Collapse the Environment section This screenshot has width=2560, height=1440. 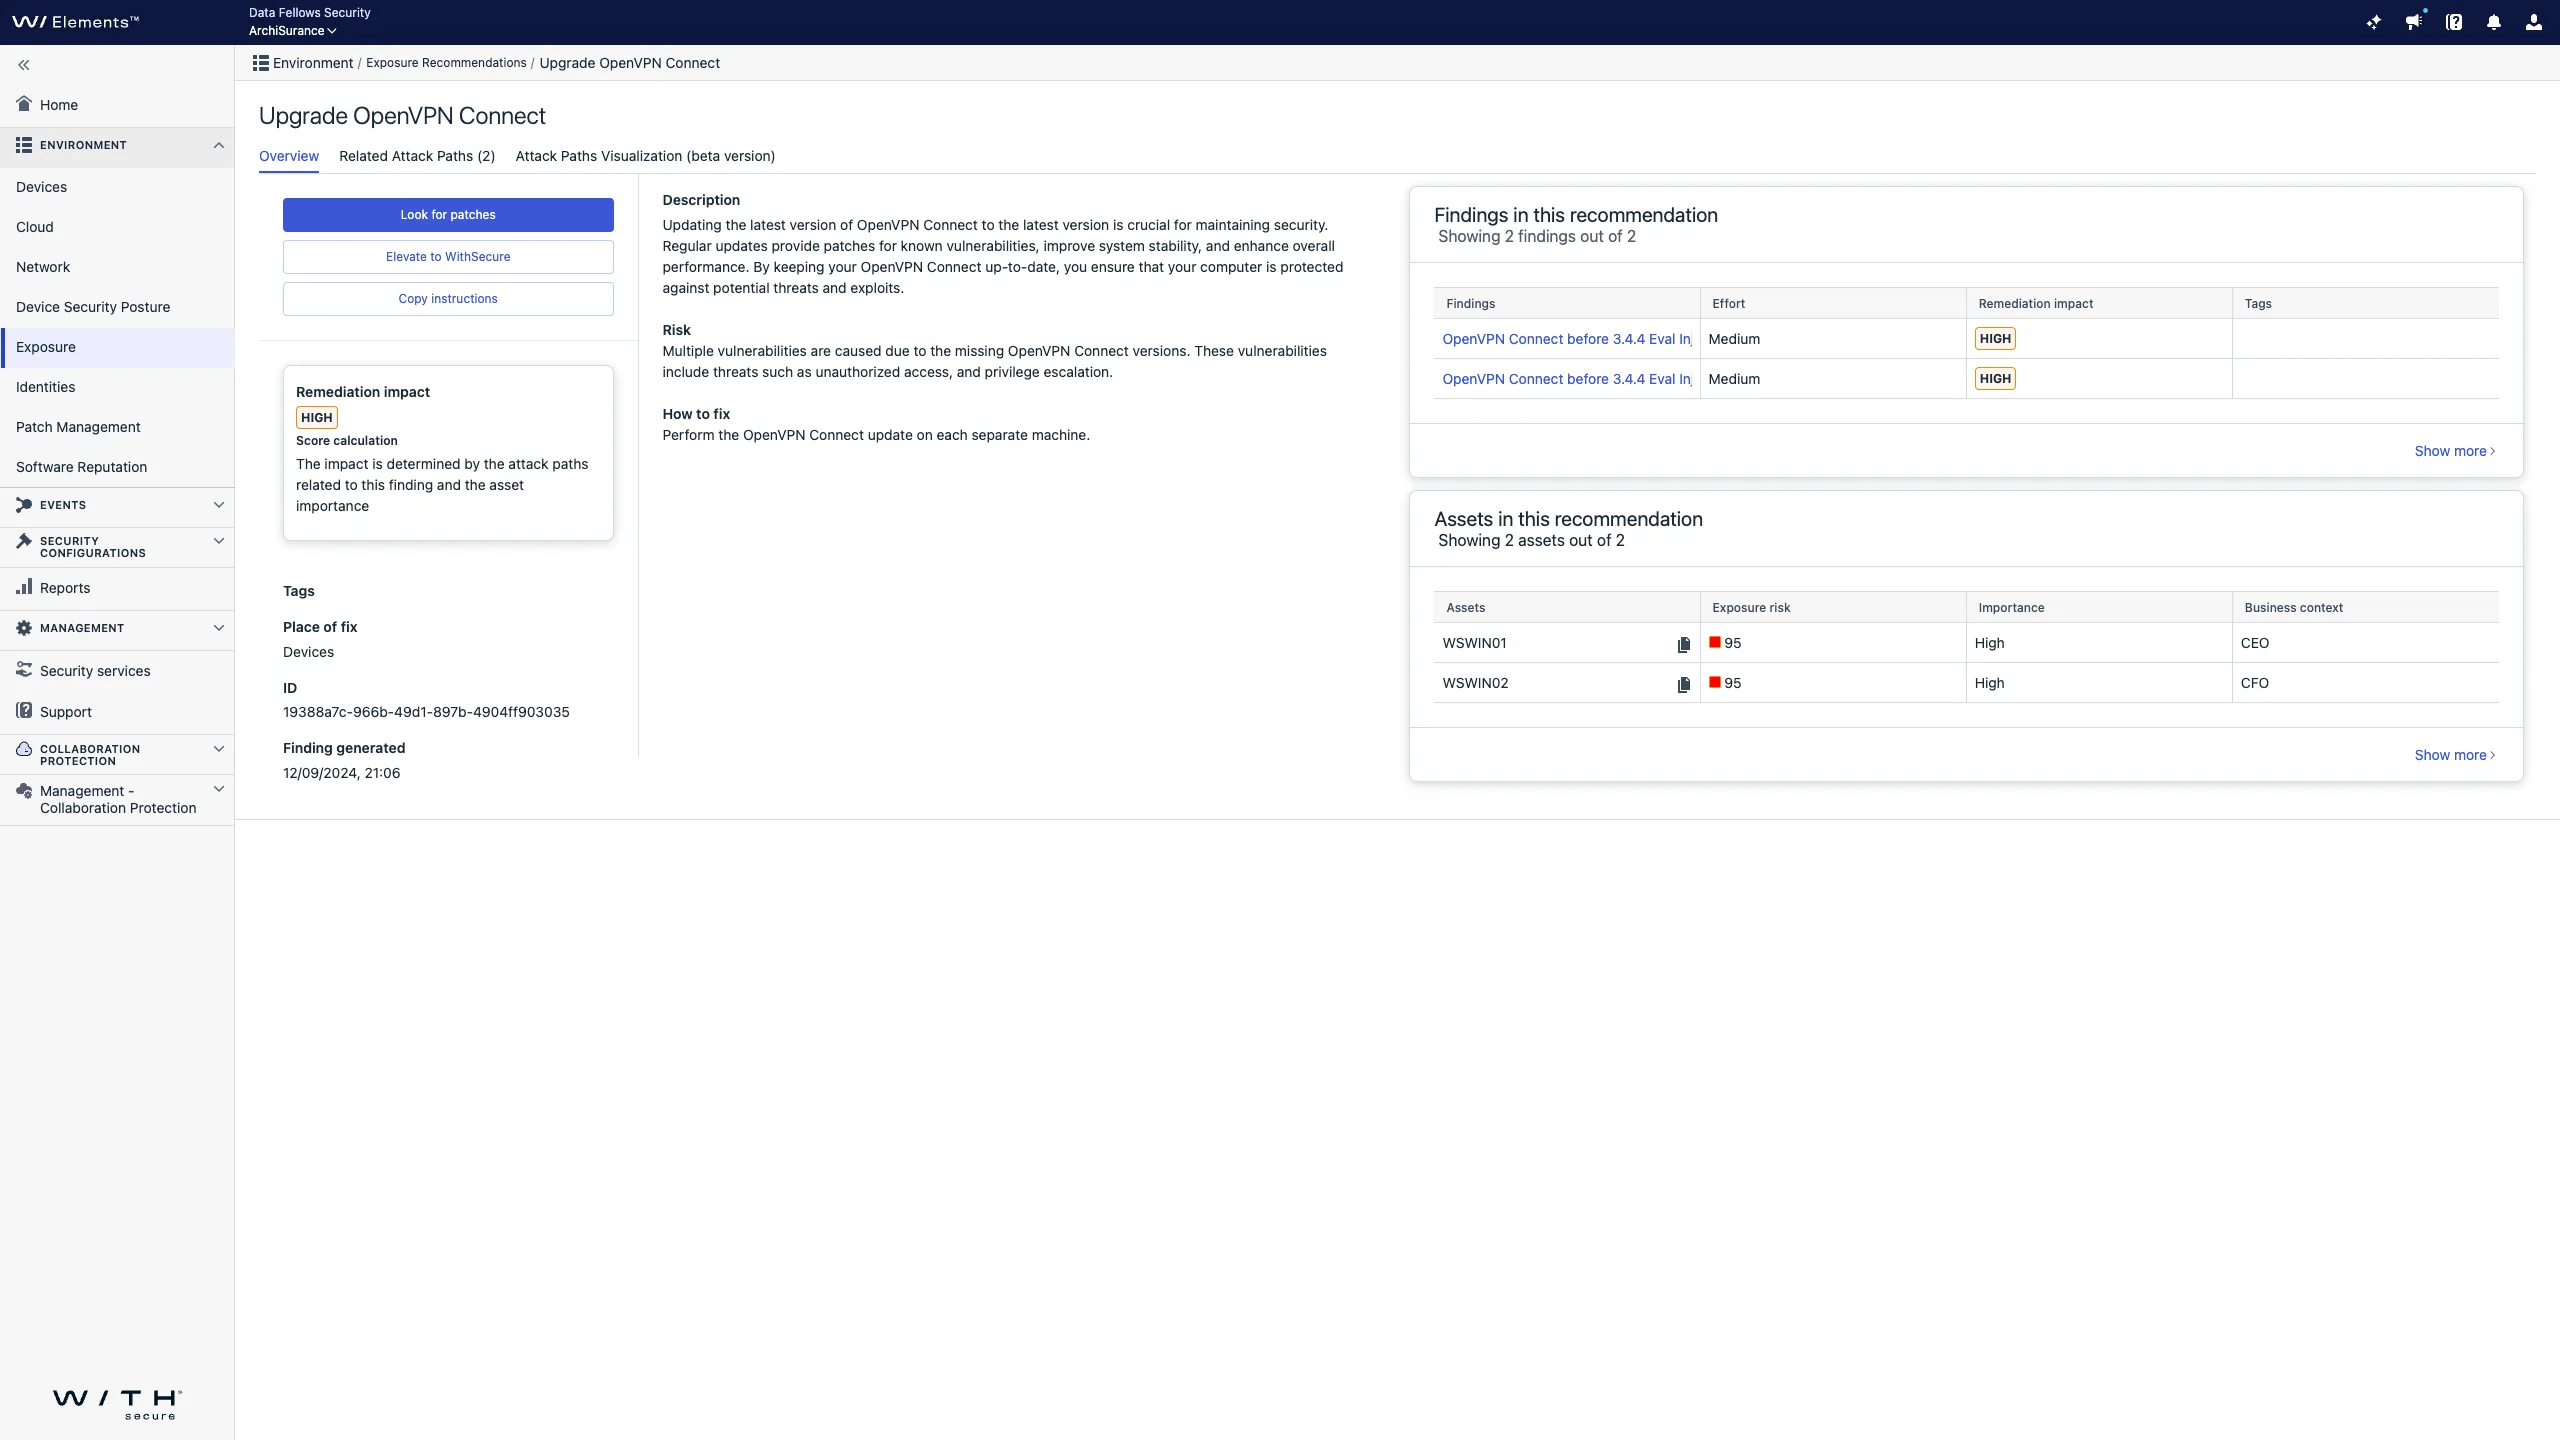click(218, 145)
